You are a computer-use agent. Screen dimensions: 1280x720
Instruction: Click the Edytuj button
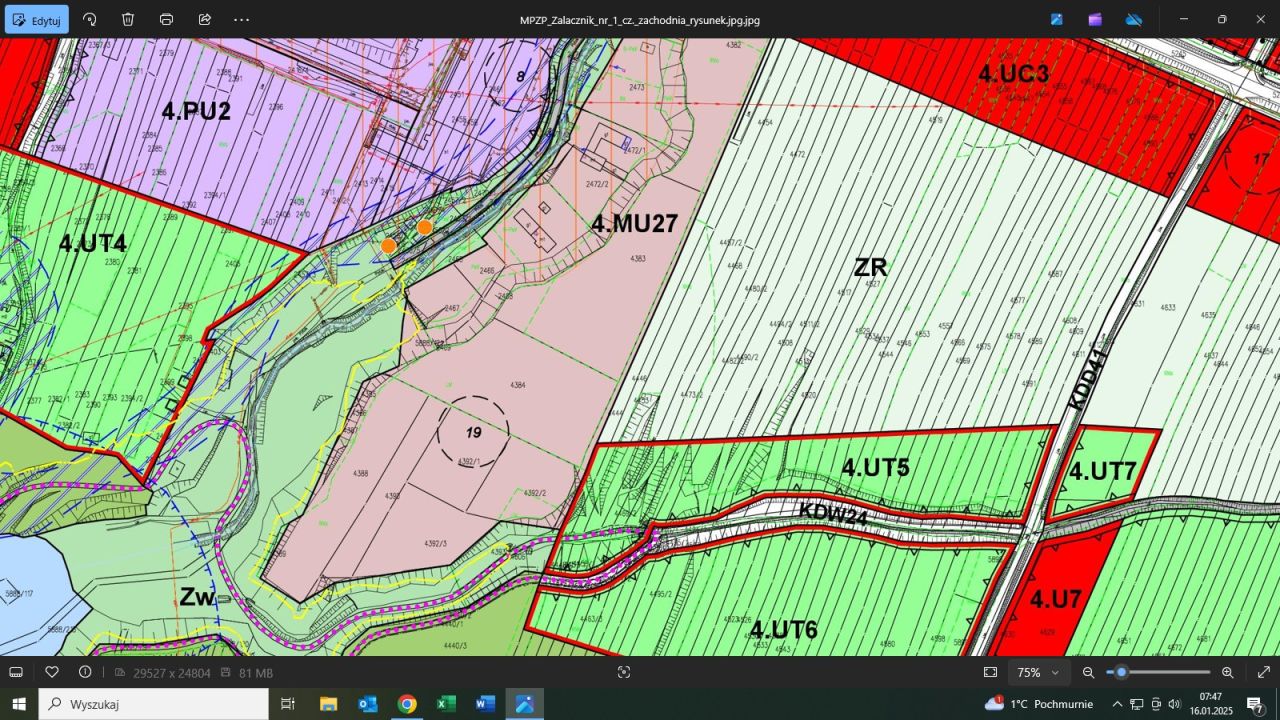(36, 20)
